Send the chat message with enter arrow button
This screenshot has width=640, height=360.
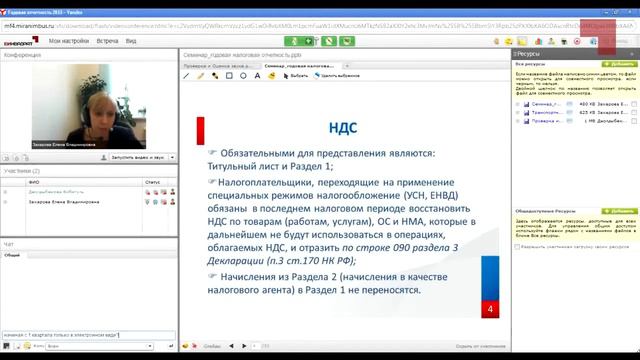click(x=171, y=346)
